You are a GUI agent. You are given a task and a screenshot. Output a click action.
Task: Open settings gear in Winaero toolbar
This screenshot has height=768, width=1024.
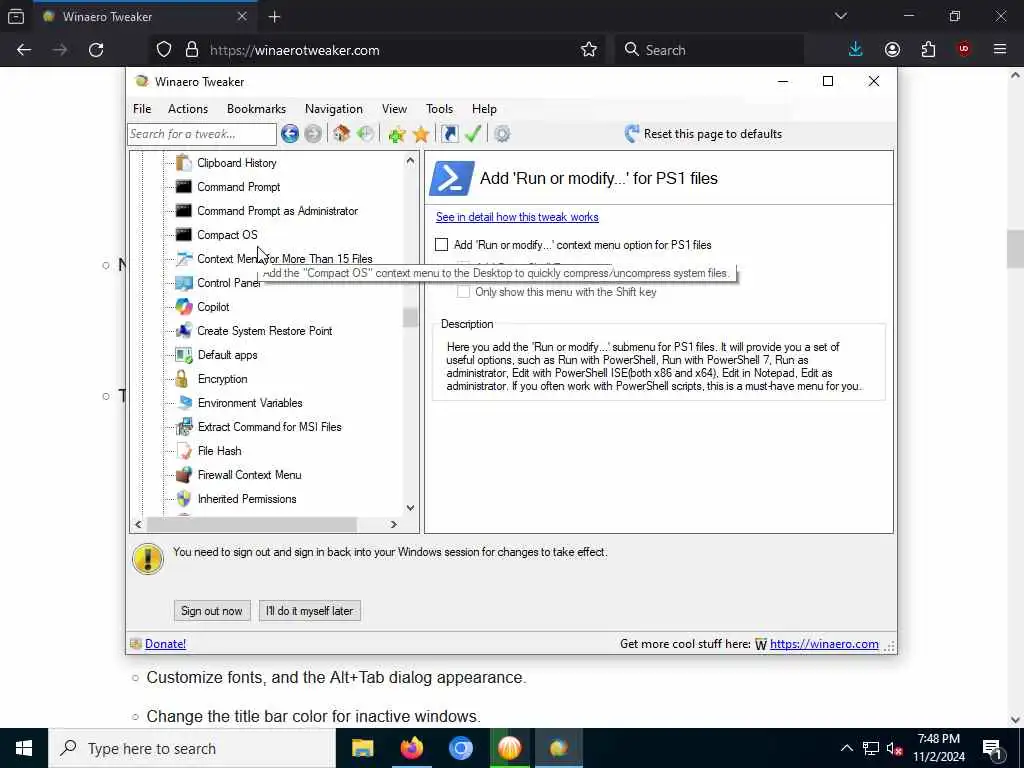tap(502, 134)
